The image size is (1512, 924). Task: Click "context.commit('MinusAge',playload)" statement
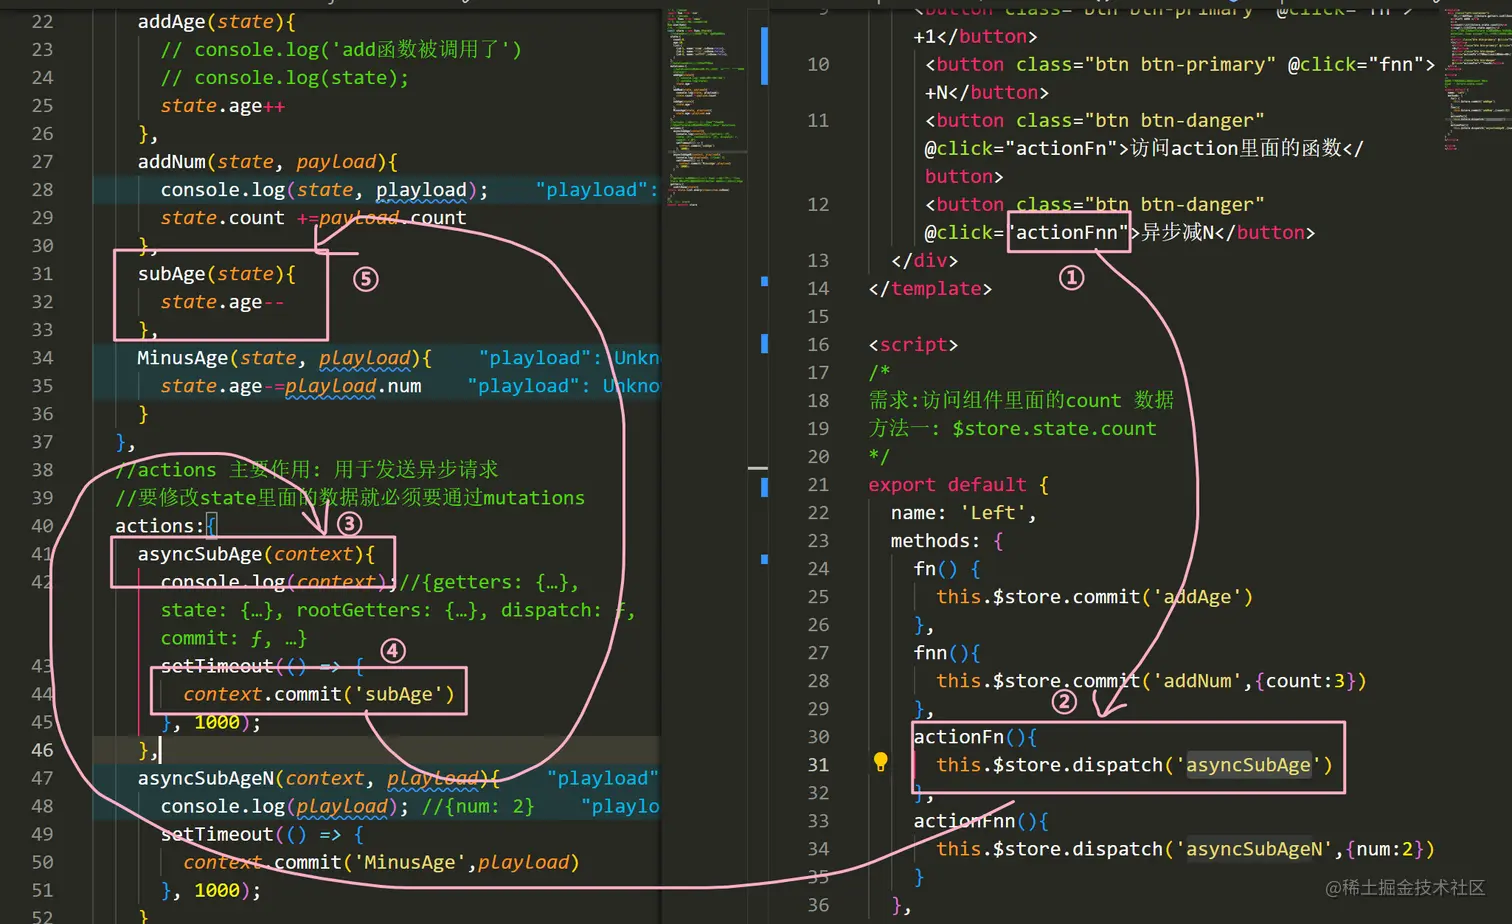coord(381,862)
